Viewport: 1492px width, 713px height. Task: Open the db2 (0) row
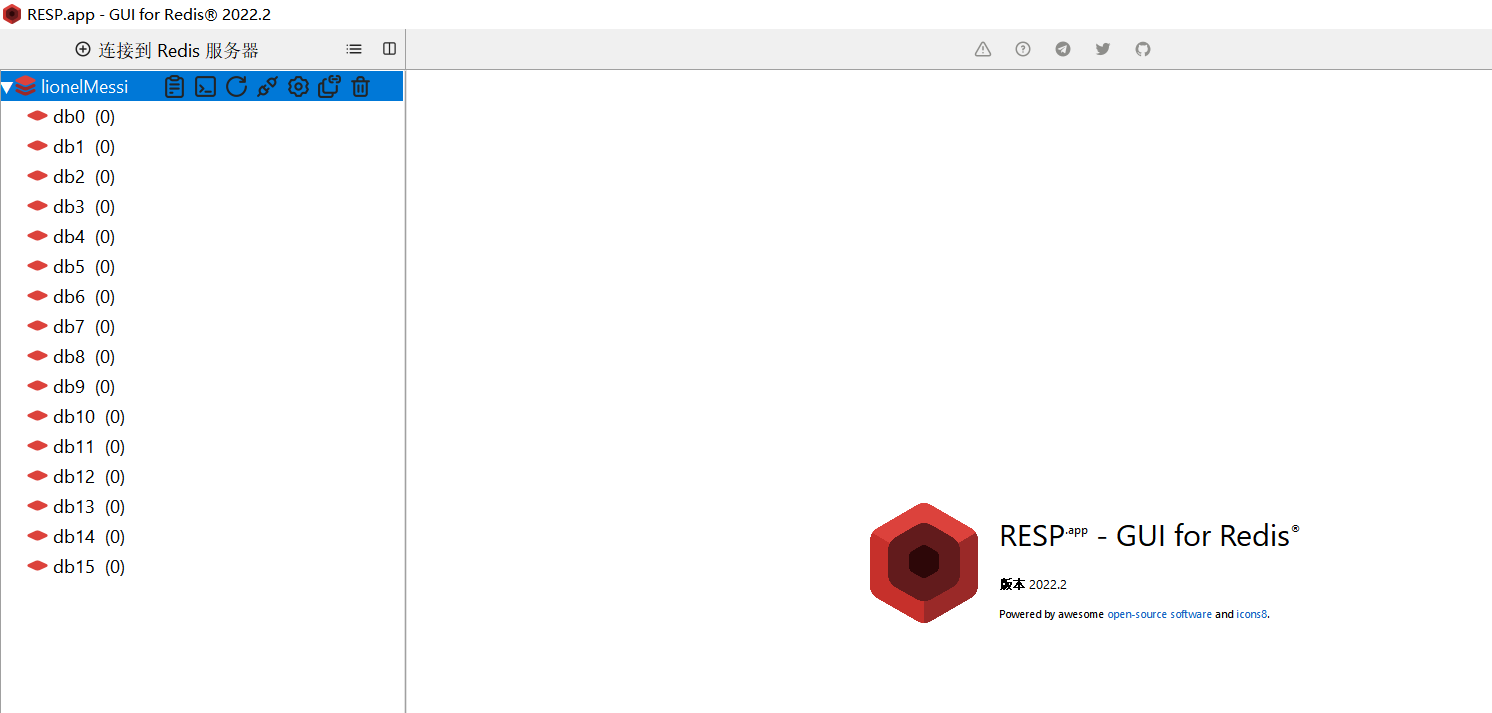coord(71,177)
